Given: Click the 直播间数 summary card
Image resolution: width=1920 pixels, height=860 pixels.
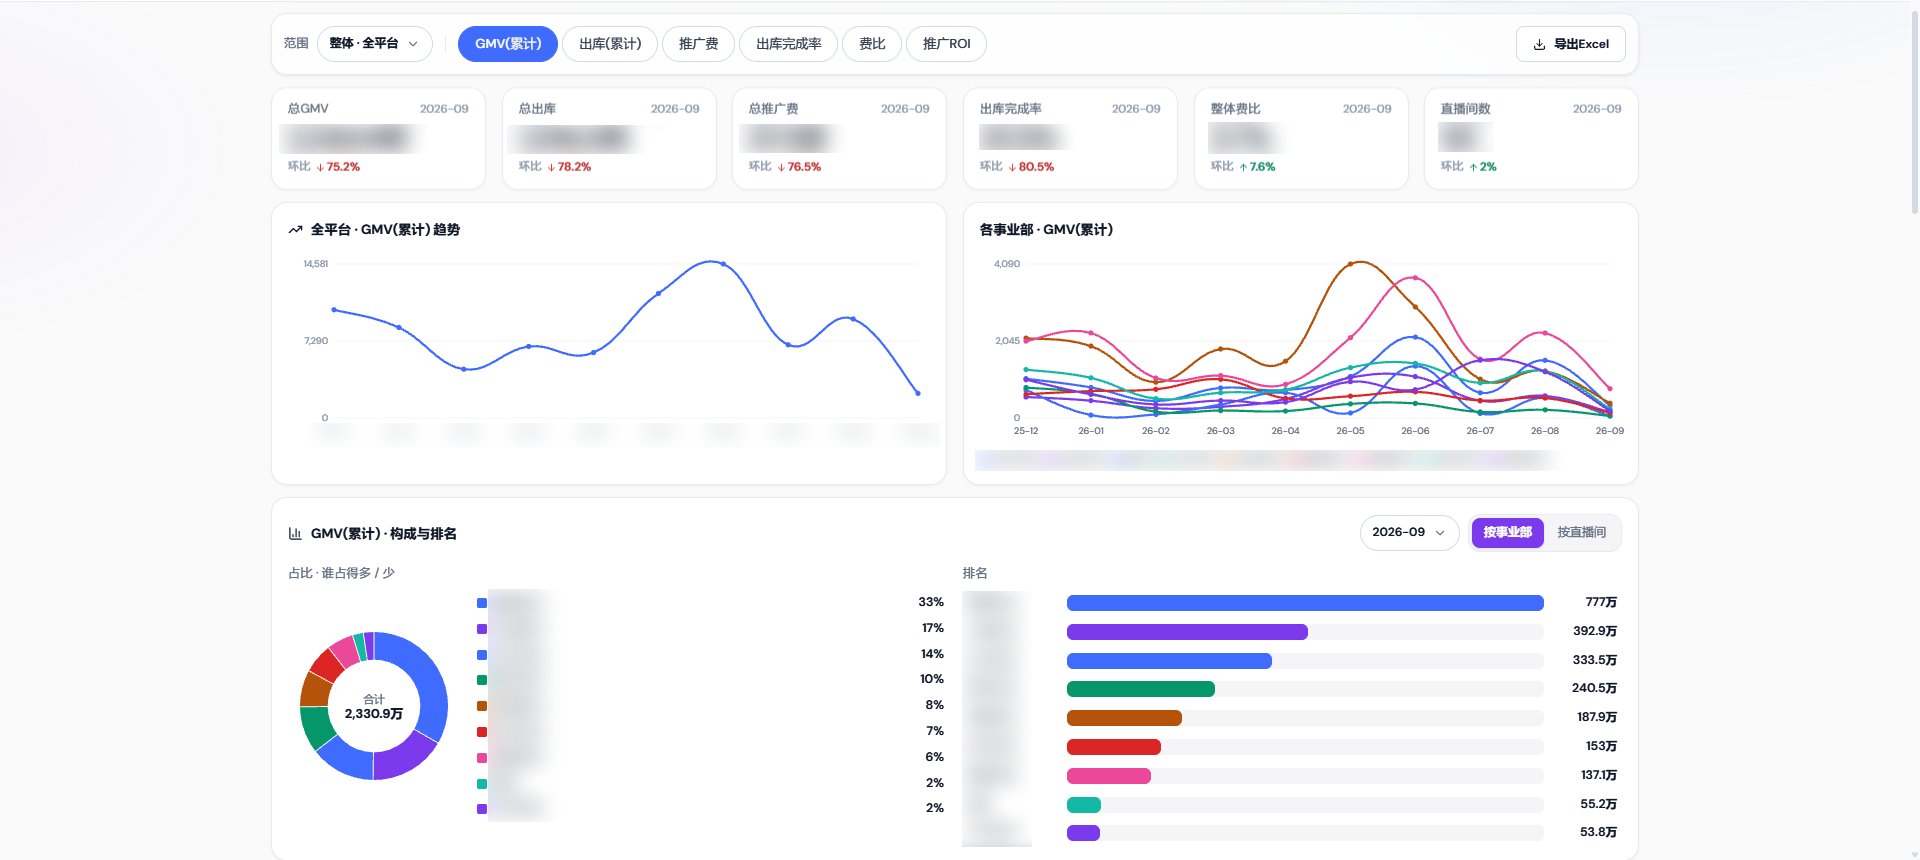Looking at the screenshot, I should (x=1531, y=138).
